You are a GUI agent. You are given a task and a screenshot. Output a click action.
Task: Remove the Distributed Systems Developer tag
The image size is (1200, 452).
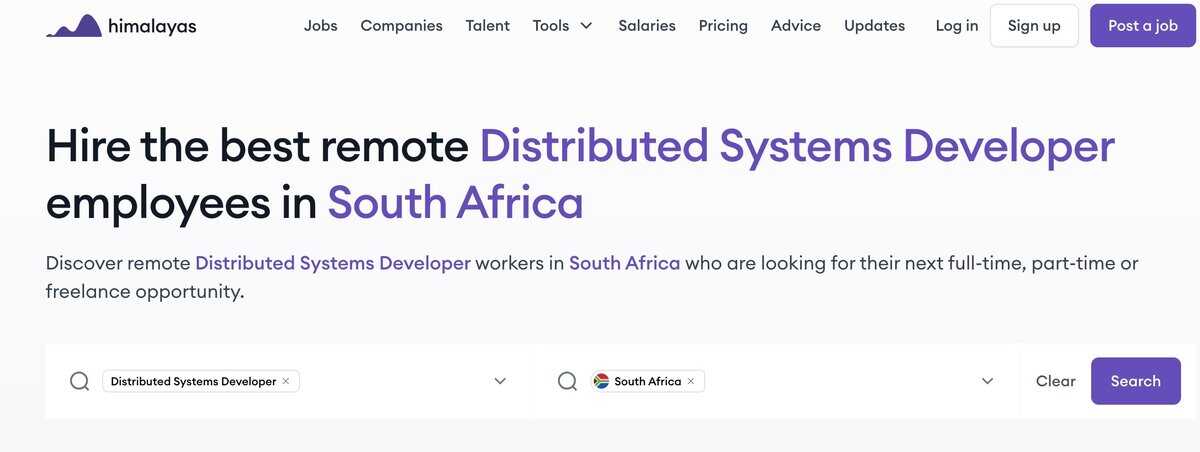click(286, 381)
